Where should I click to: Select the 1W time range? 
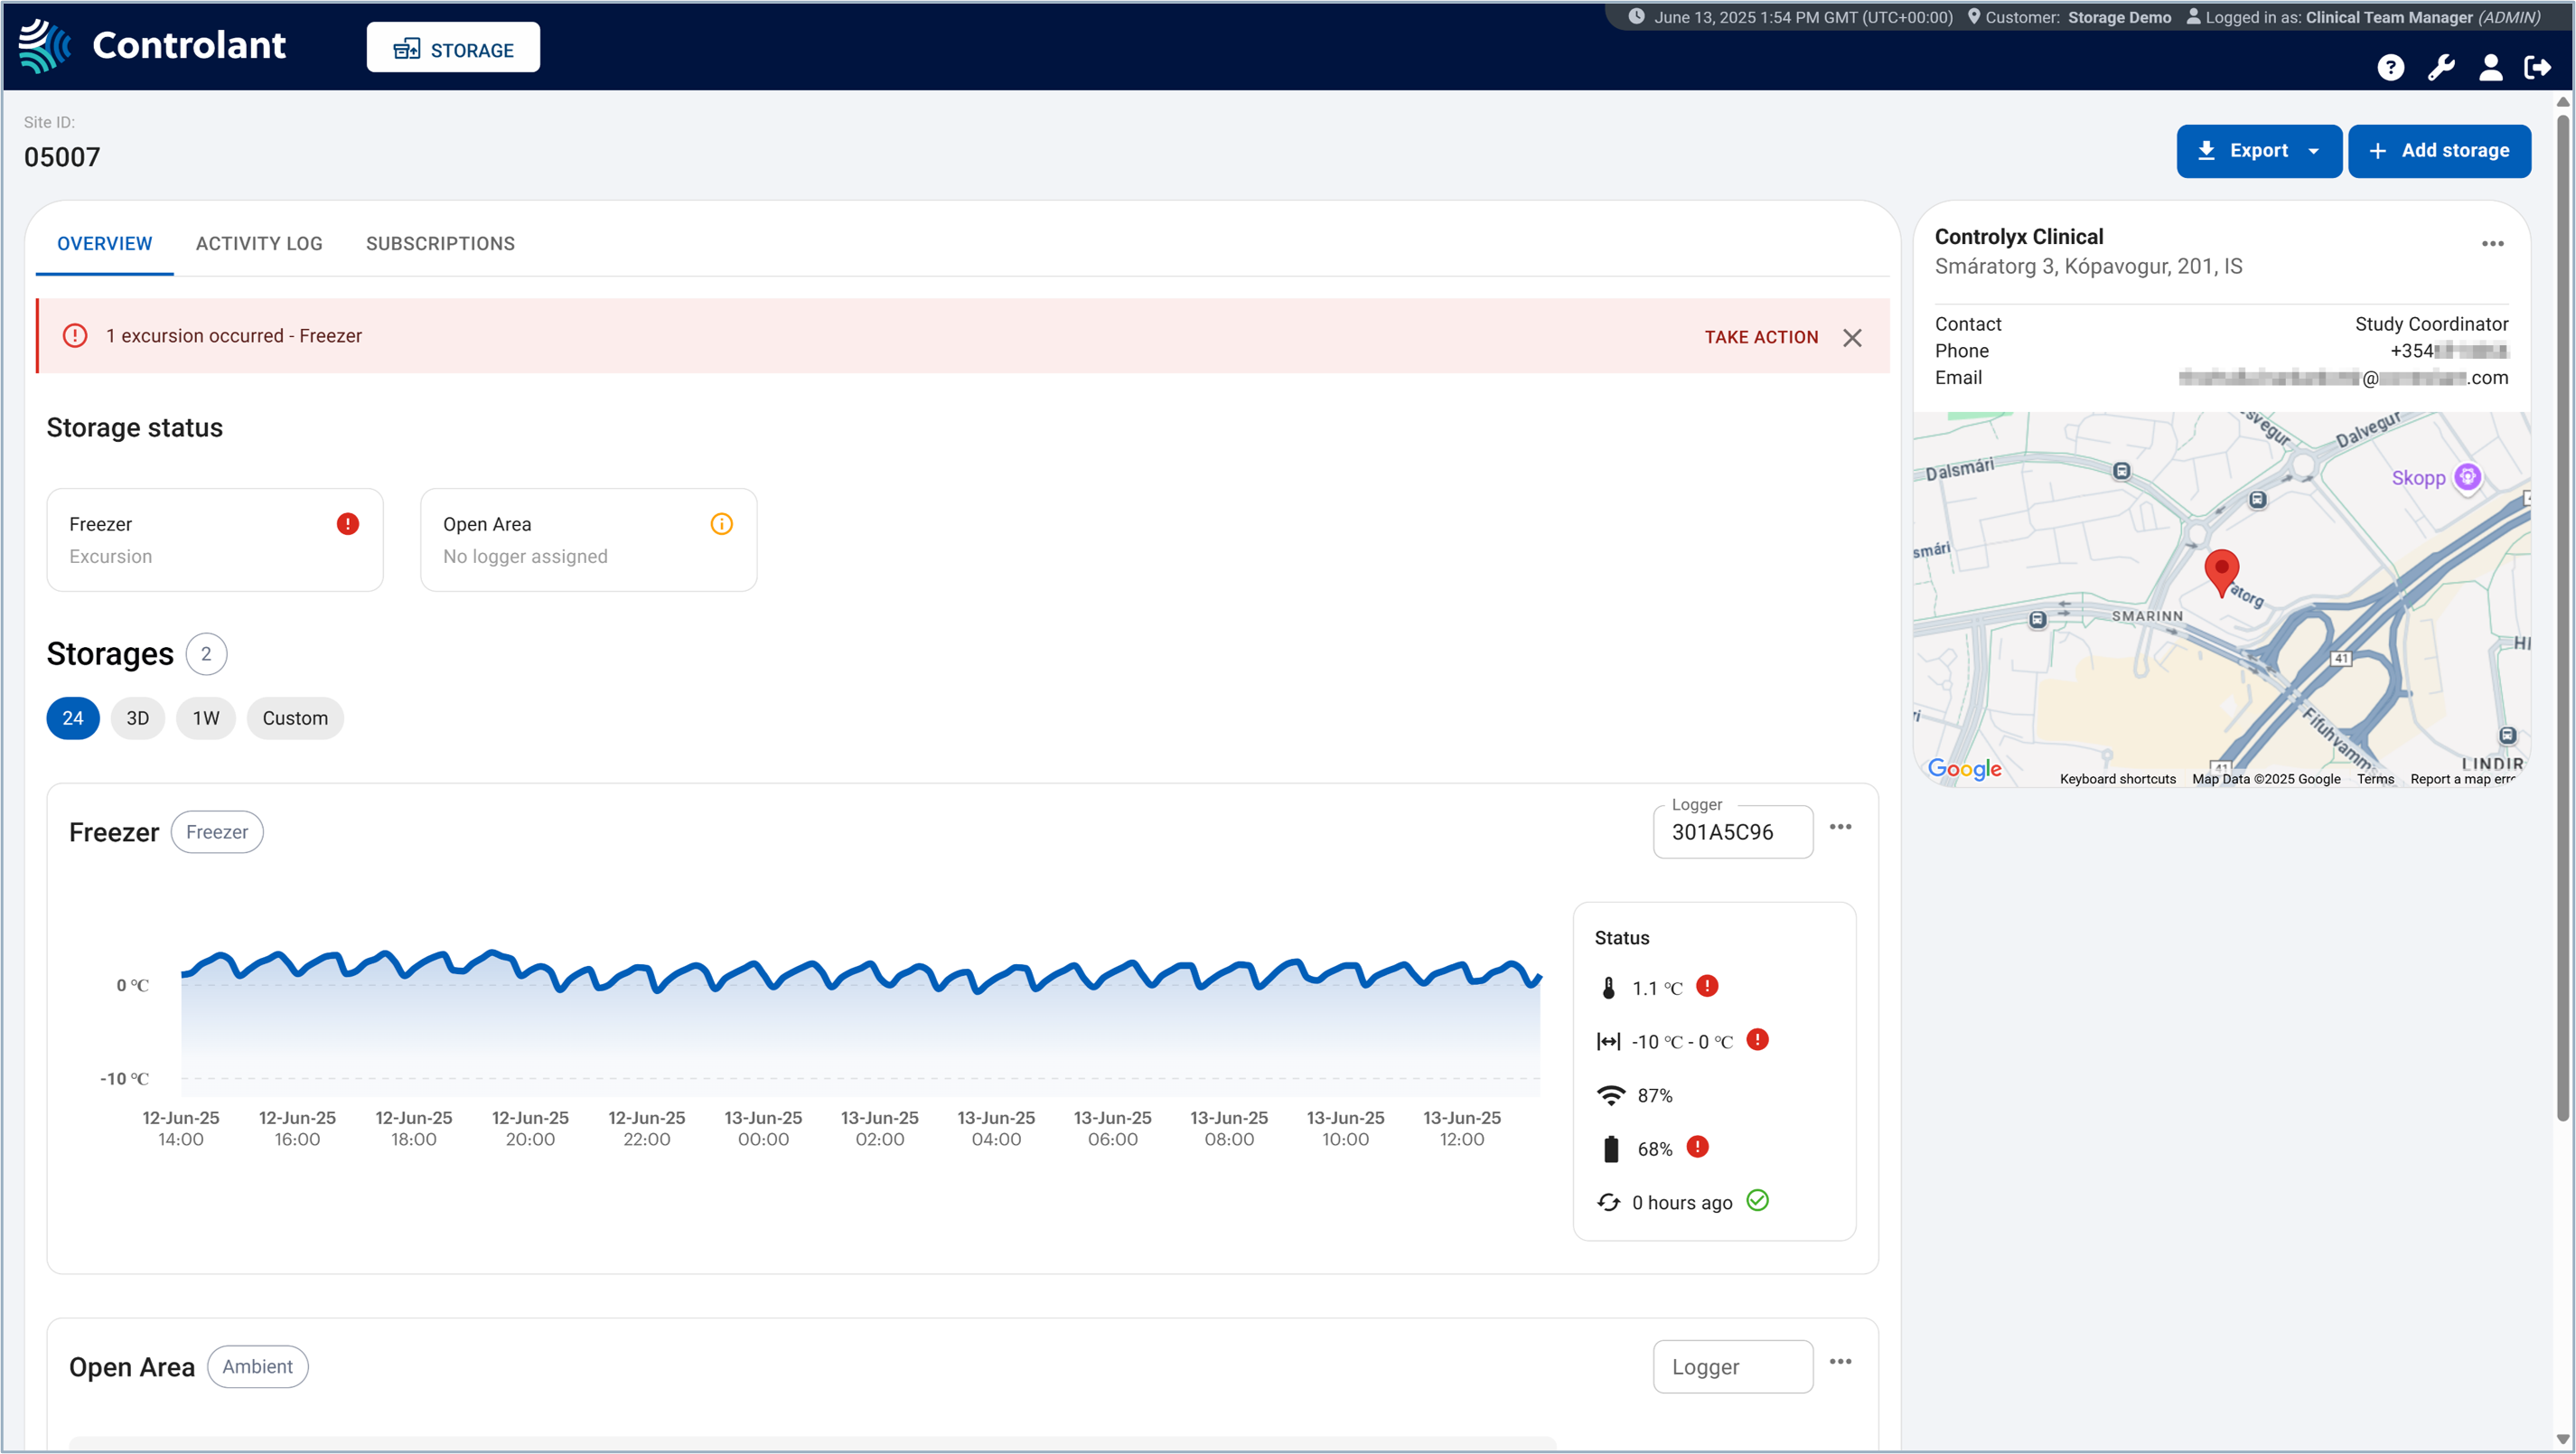(206, 718)
